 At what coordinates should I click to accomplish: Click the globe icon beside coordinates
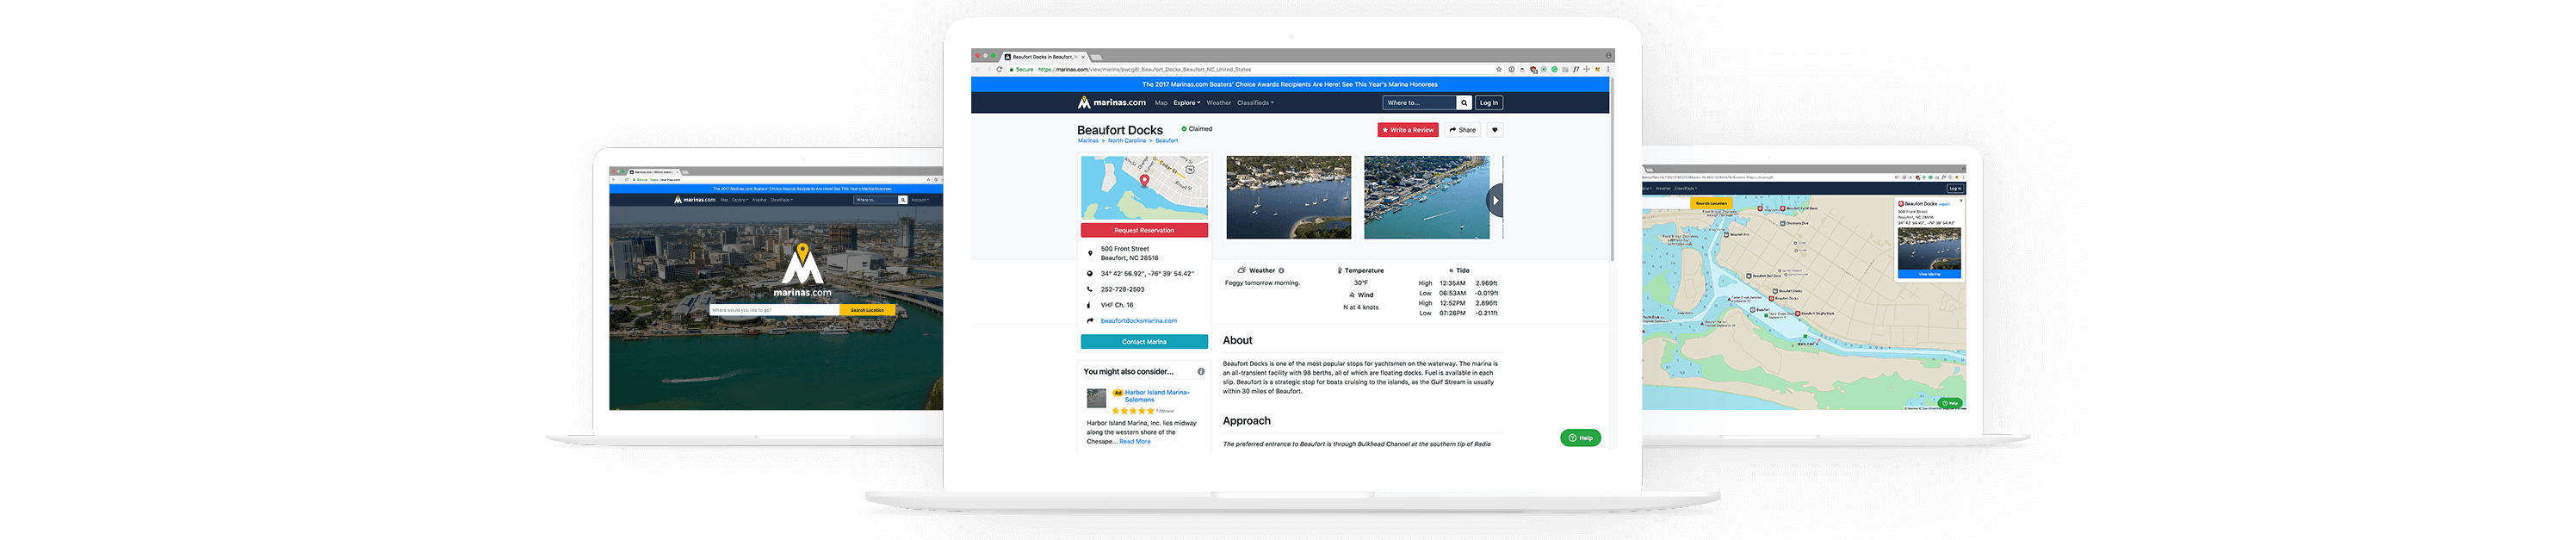tap(1090, 273)
